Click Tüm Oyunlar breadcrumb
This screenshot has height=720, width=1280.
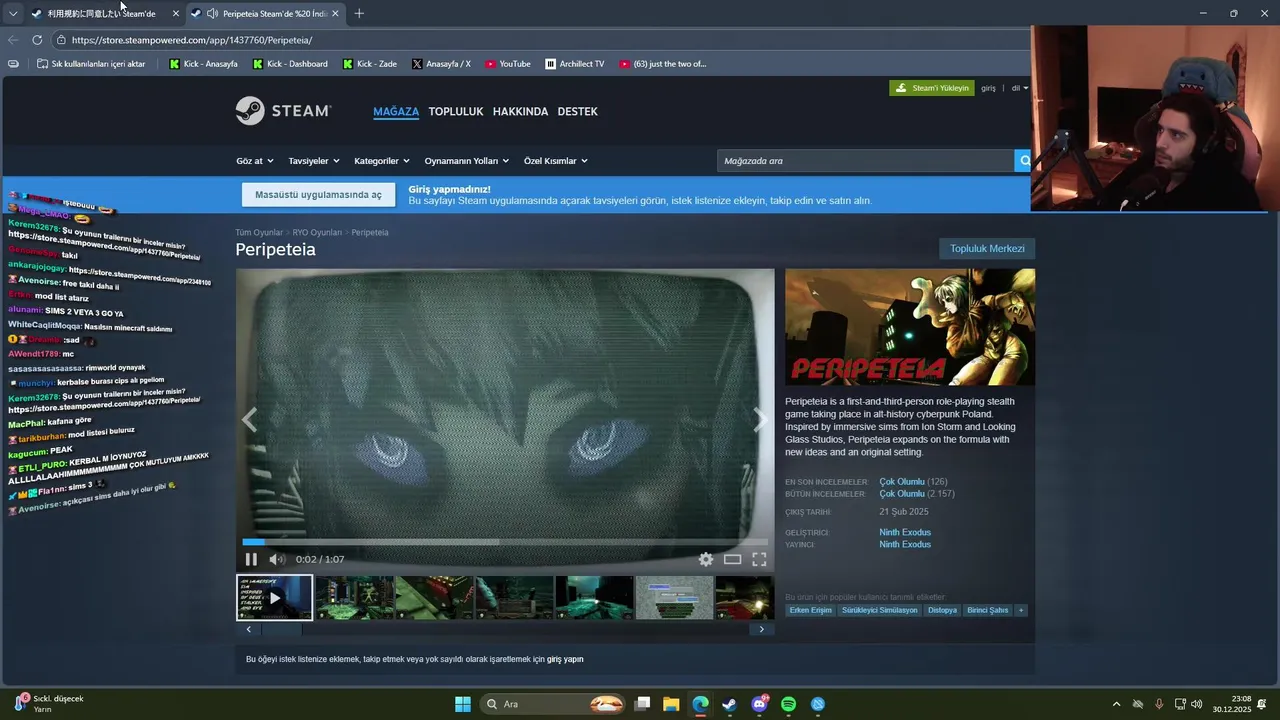click(x=259, y=232)
